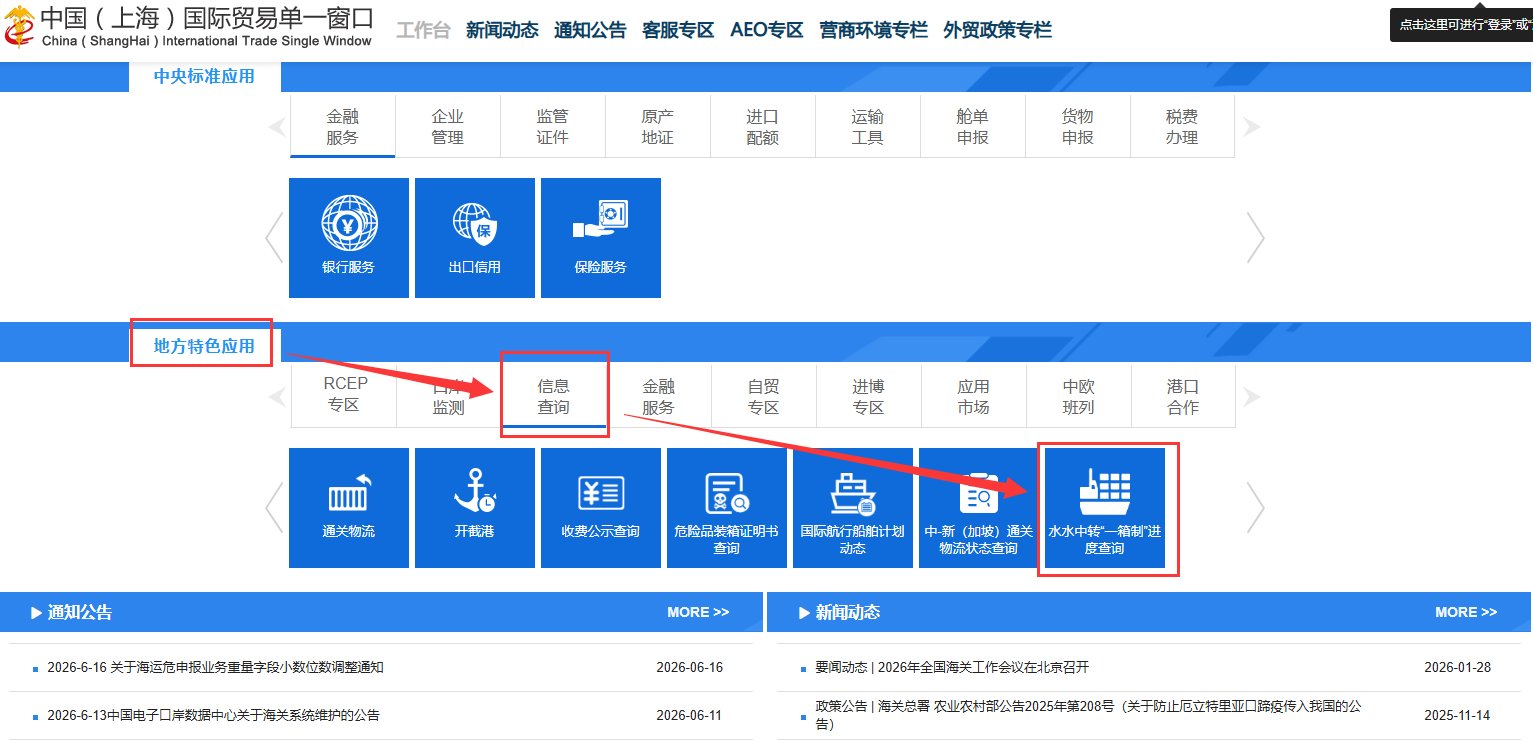
Task: Open 中-新(加坡)通关物流状态查询 tile
Action: (x=979, y=508)
